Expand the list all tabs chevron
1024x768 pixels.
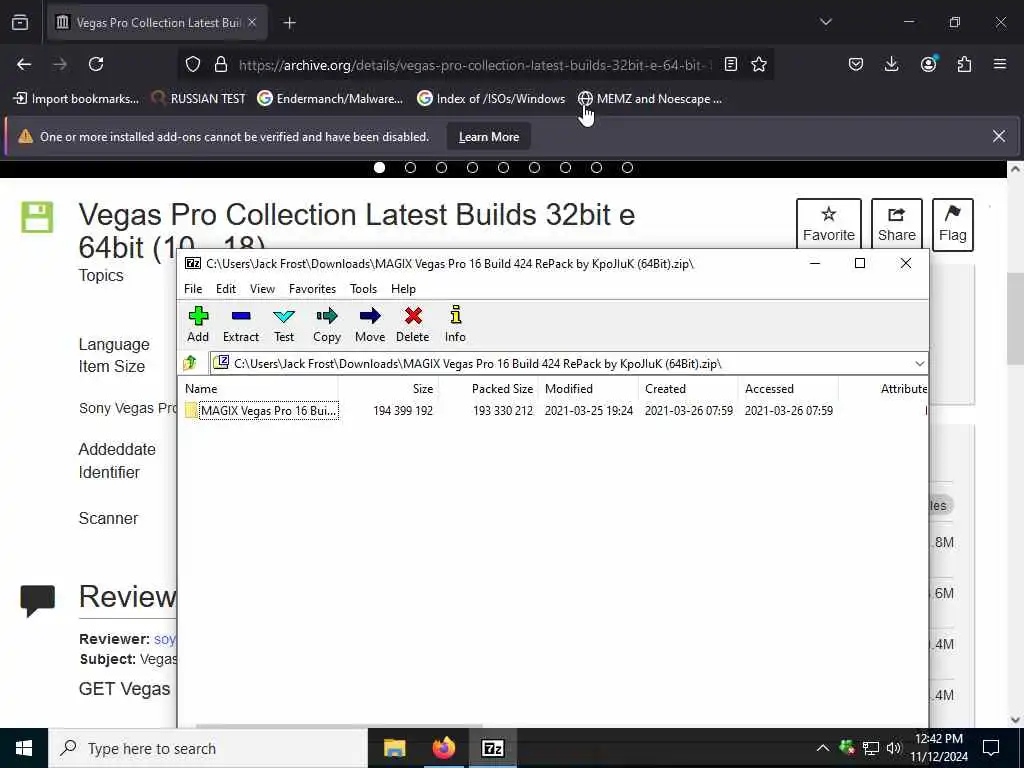click(x=825, y=22)
